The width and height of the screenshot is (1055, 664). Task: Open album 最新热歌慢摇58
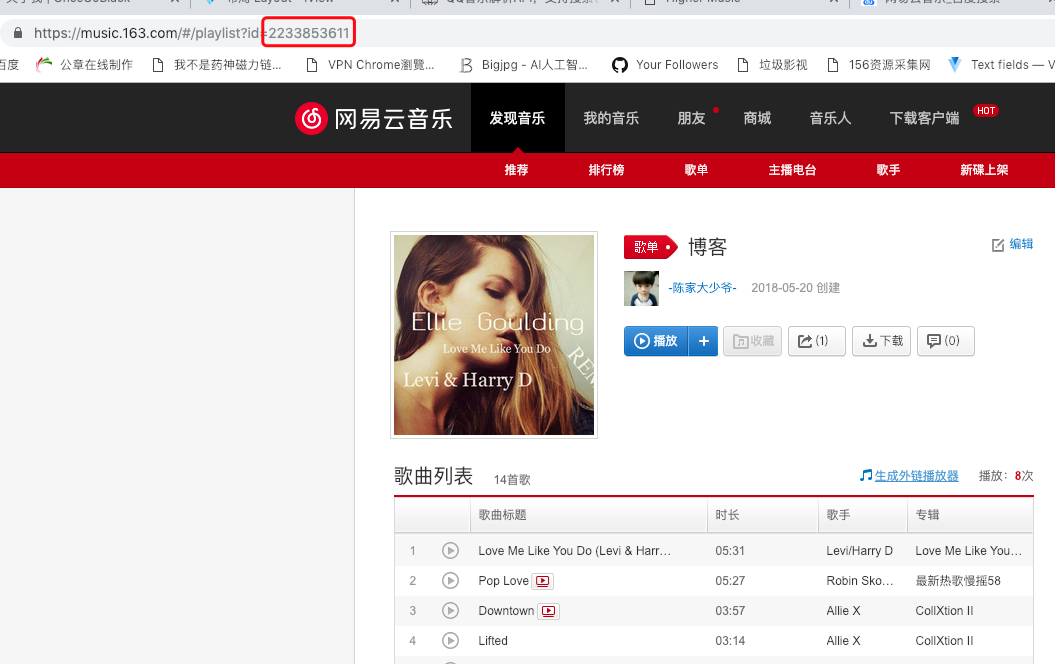958,581
